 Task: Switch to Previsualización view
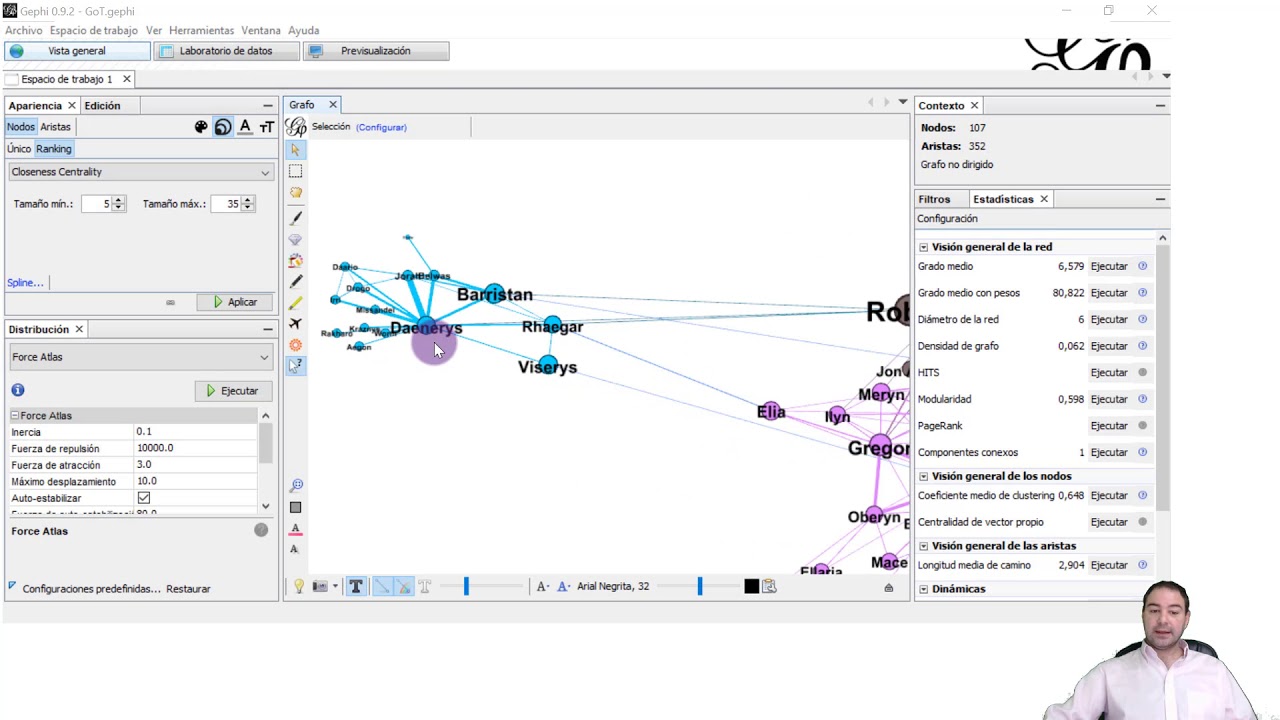[376, 51]
